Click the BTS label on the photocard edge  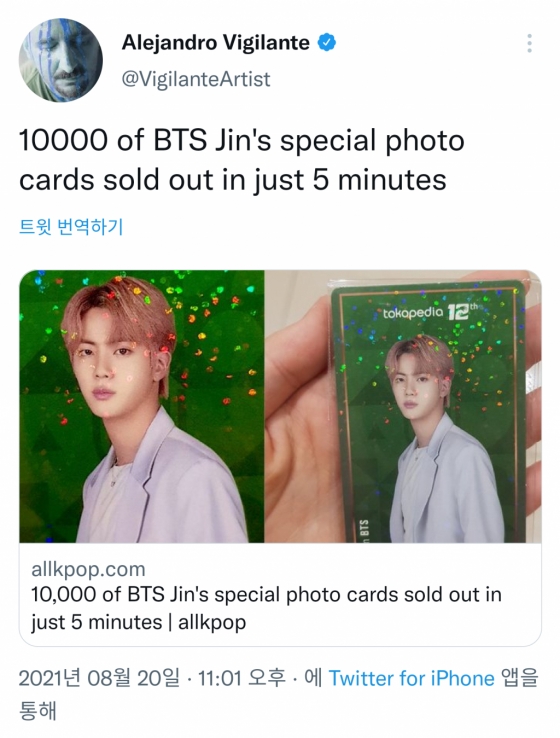point(365,526)
